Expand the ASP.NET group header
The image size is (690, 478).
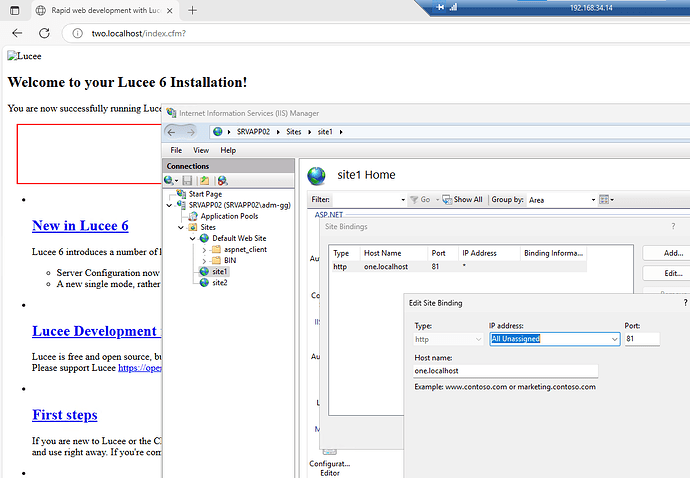[328, 214]
